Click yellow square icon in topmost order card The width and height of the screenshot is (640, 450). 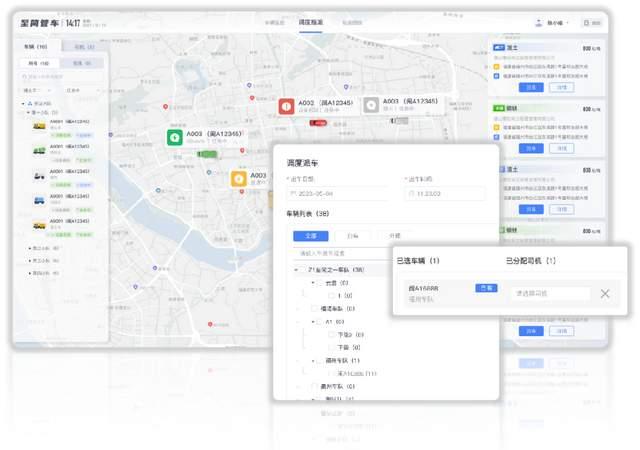click(497, 67)
